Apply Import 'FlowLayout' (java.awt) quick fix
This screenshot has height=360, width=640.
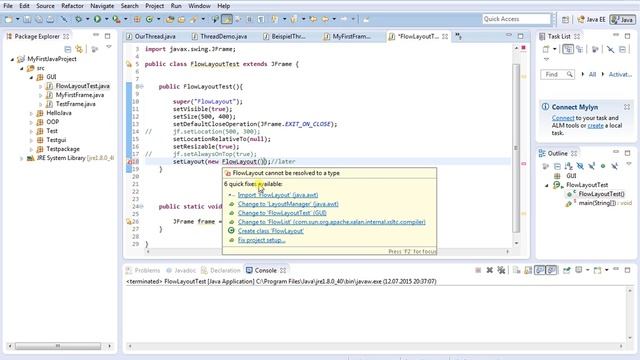coord(278,195)
